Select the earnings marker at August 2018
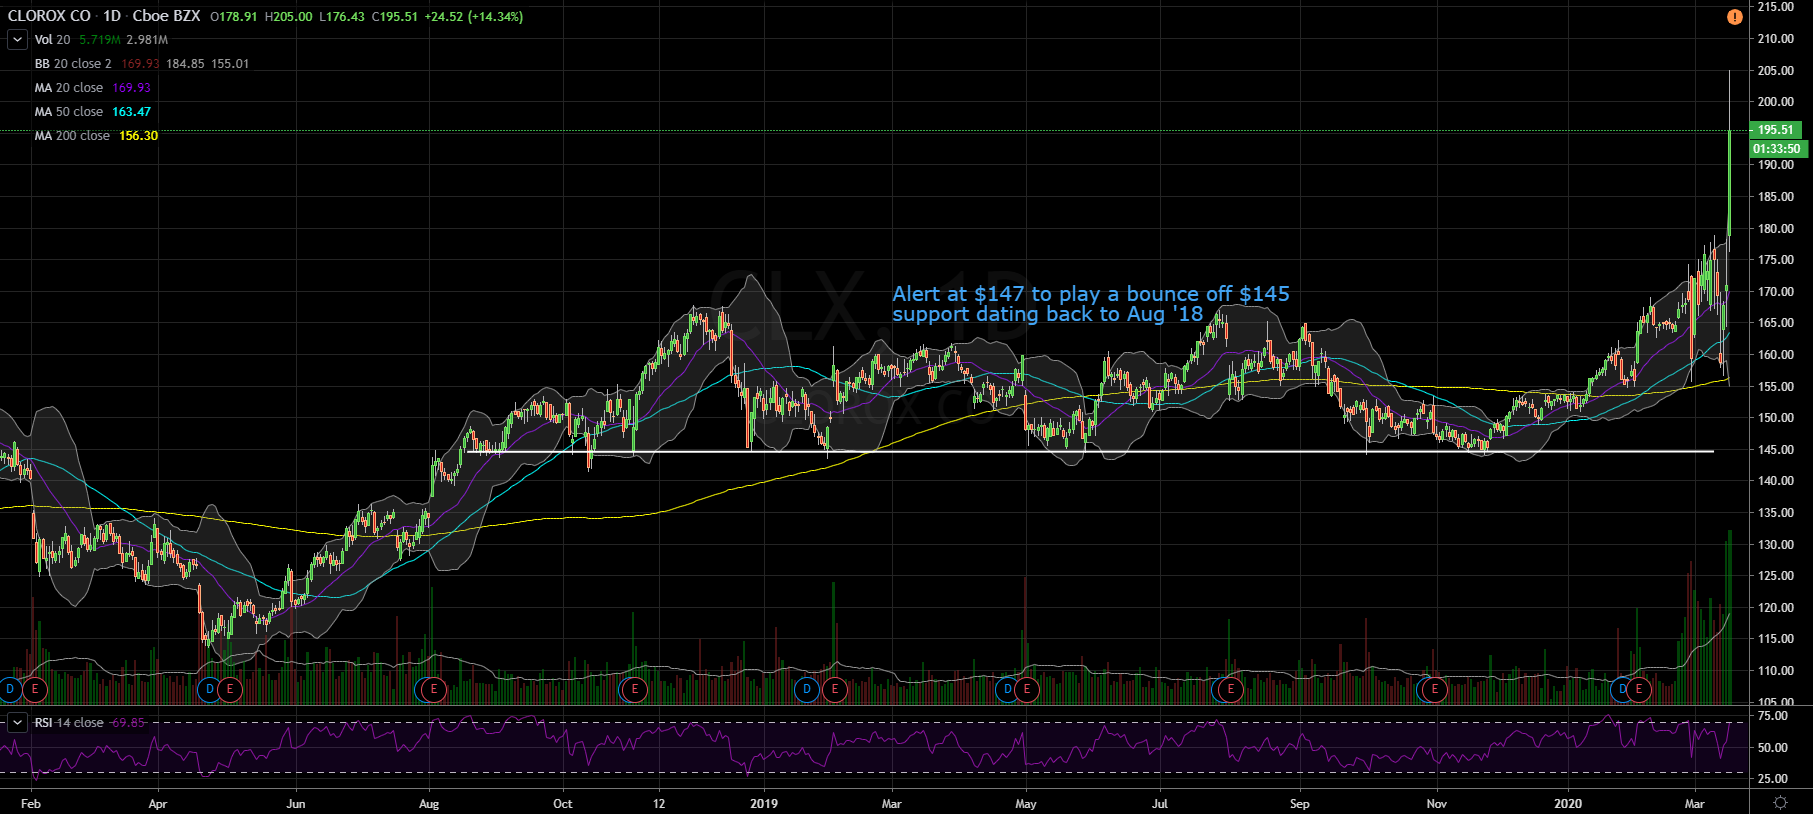Viewport: 1813px width, 814px height. pos(433,689)
